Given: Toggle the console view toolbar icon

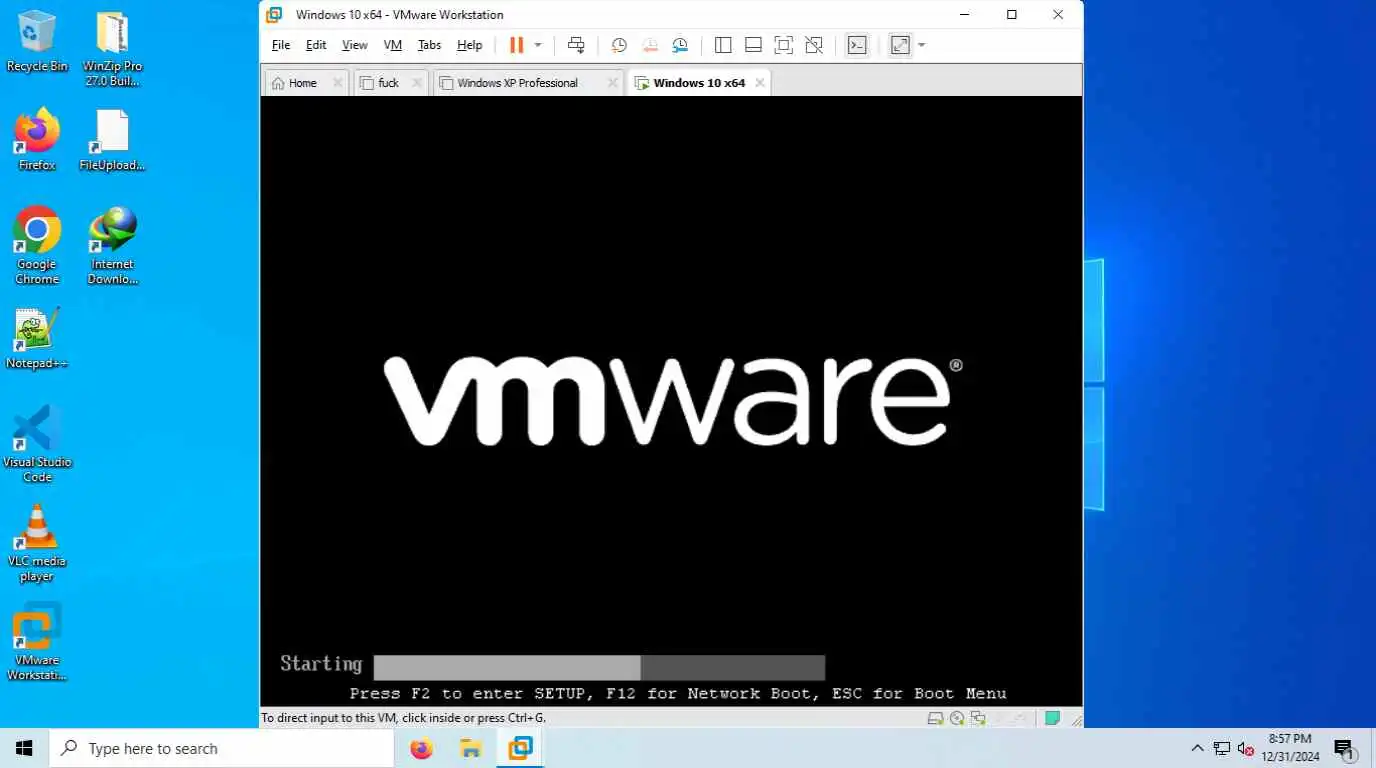Looking at the screenshot, I should coord(857,45).
